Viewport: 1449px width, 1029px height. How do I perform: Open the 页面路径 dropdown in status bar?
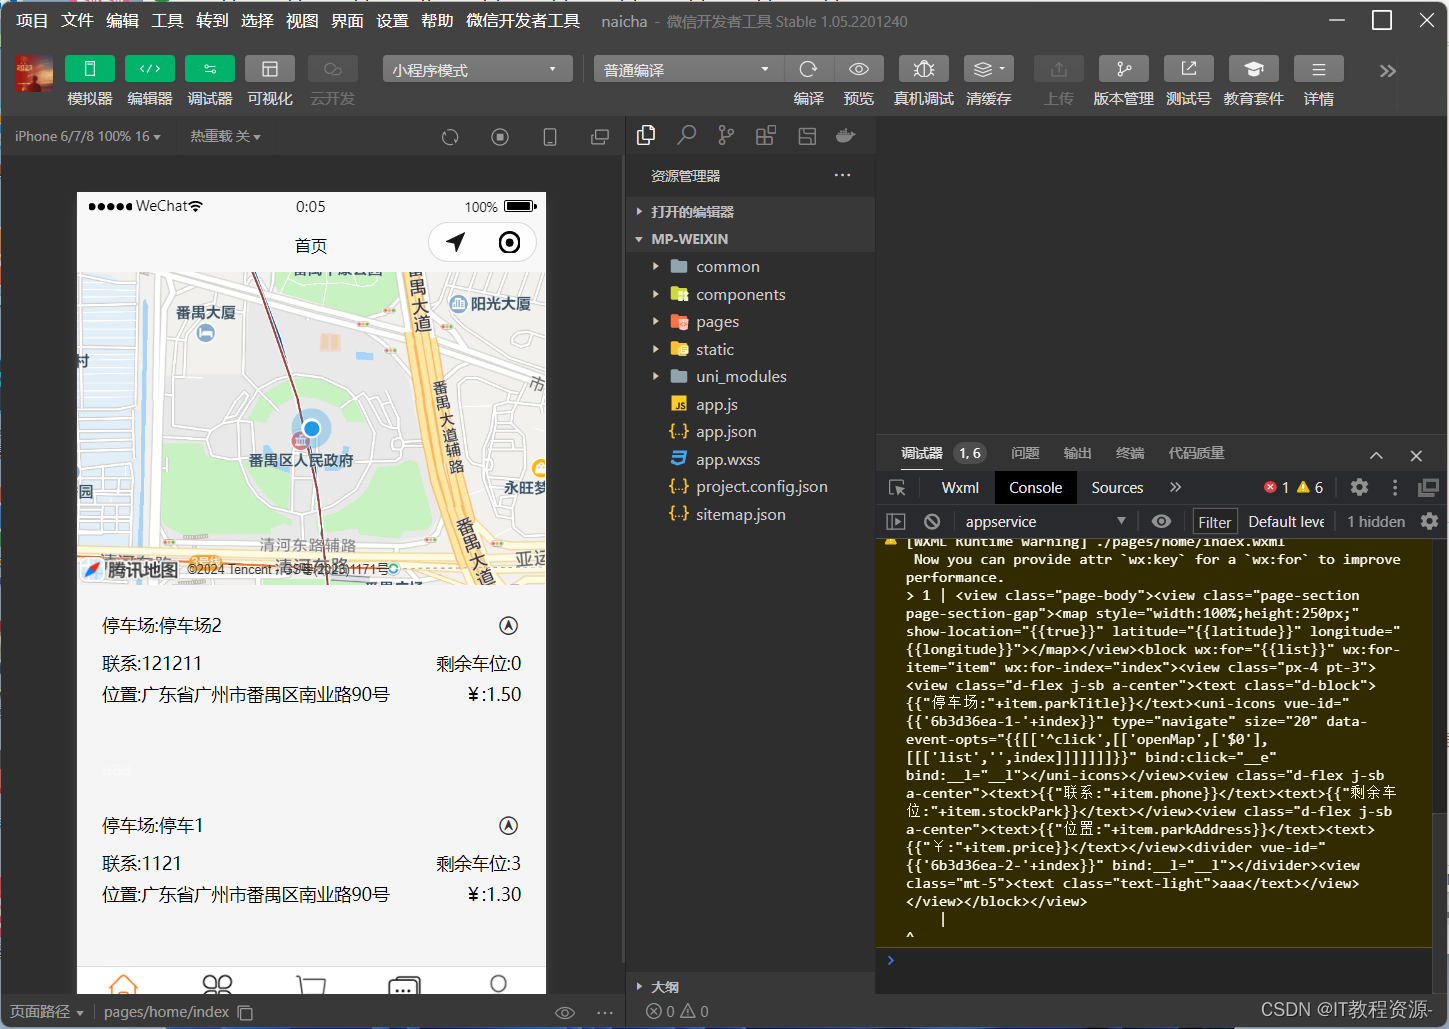pyautogui.click(x=46, y=1012)
